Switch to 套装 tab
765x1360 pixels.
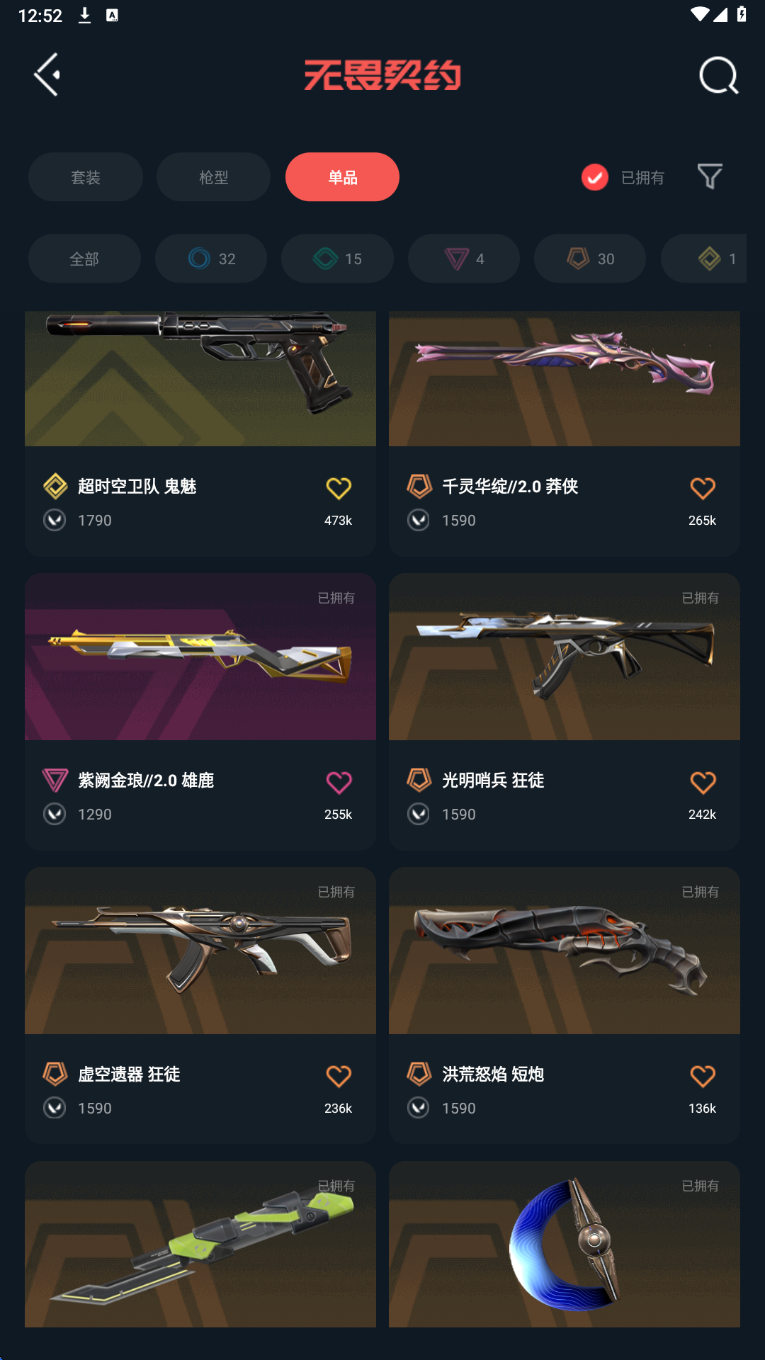point(85,177)
